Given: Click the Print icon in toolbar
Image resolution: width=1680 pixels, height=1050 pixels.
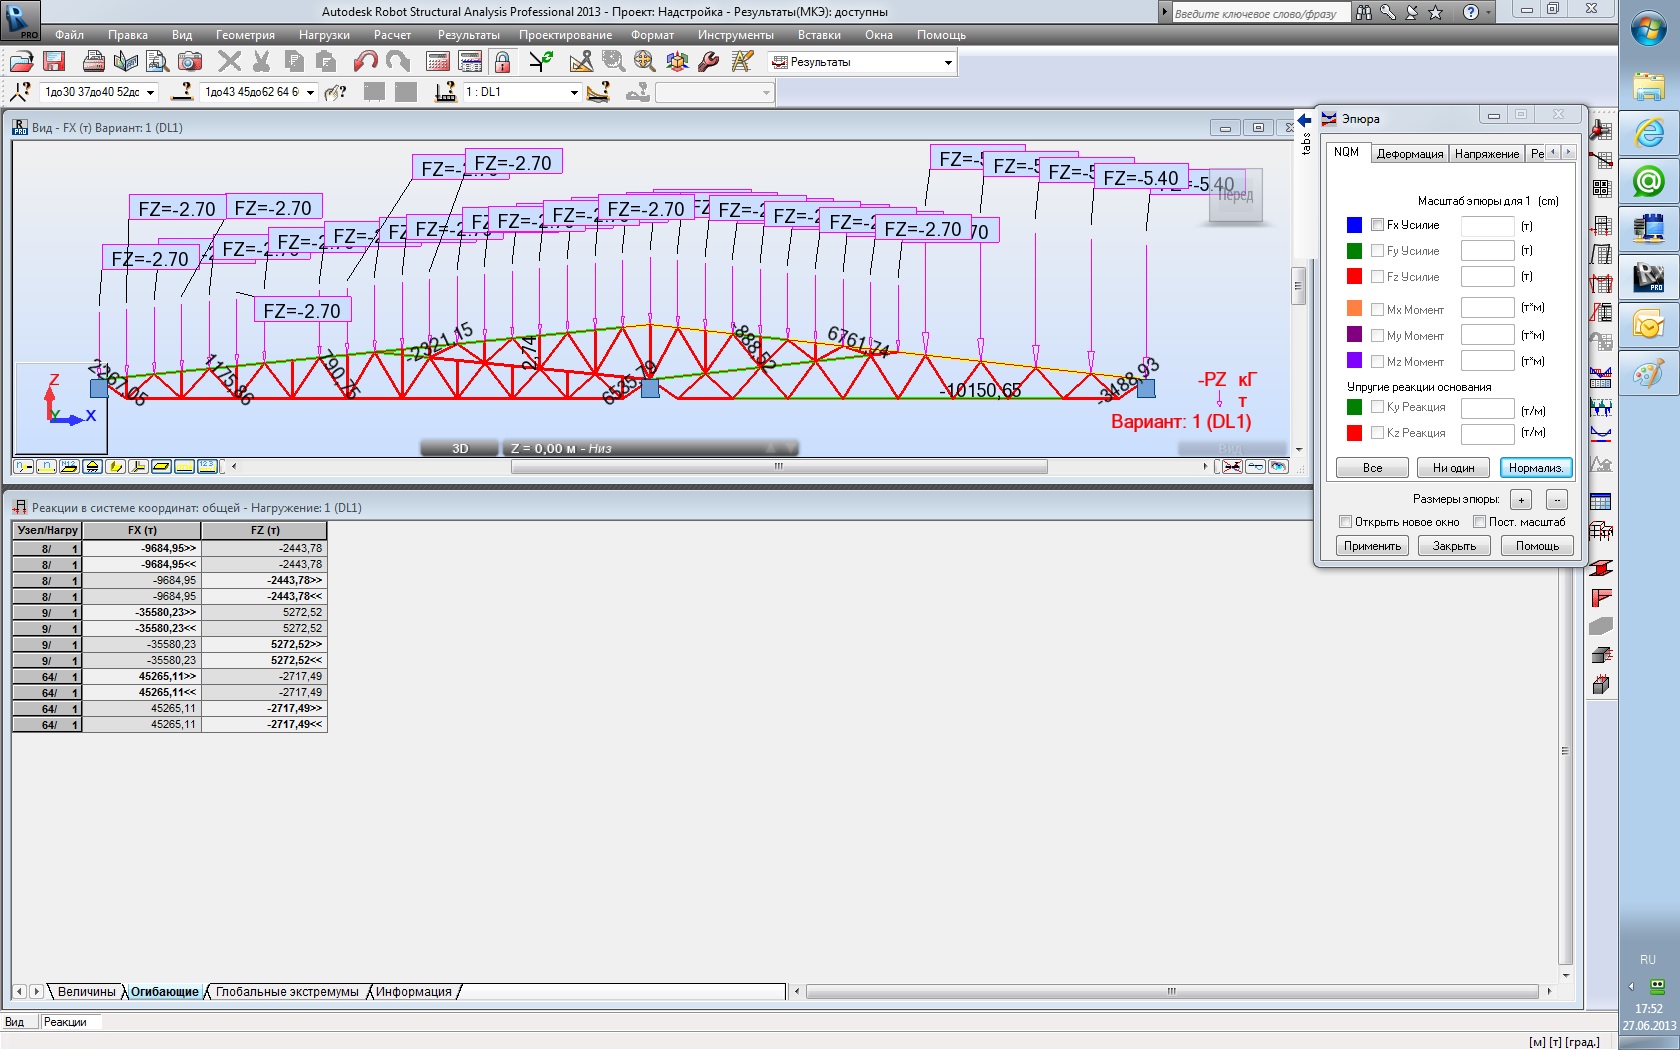Looking at the screenshot, I should point(94,62).
